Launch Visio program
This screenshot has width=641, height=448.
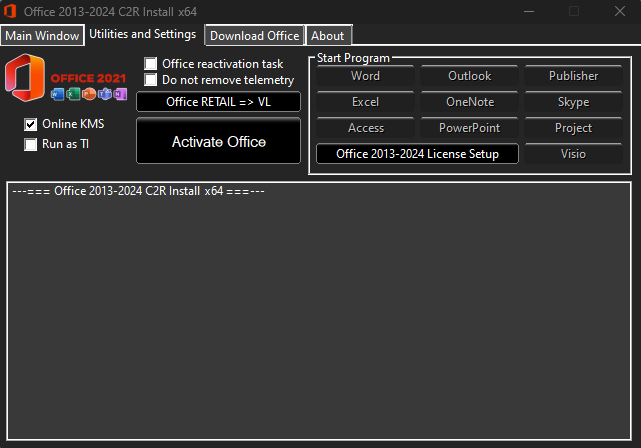click(574, 154)
